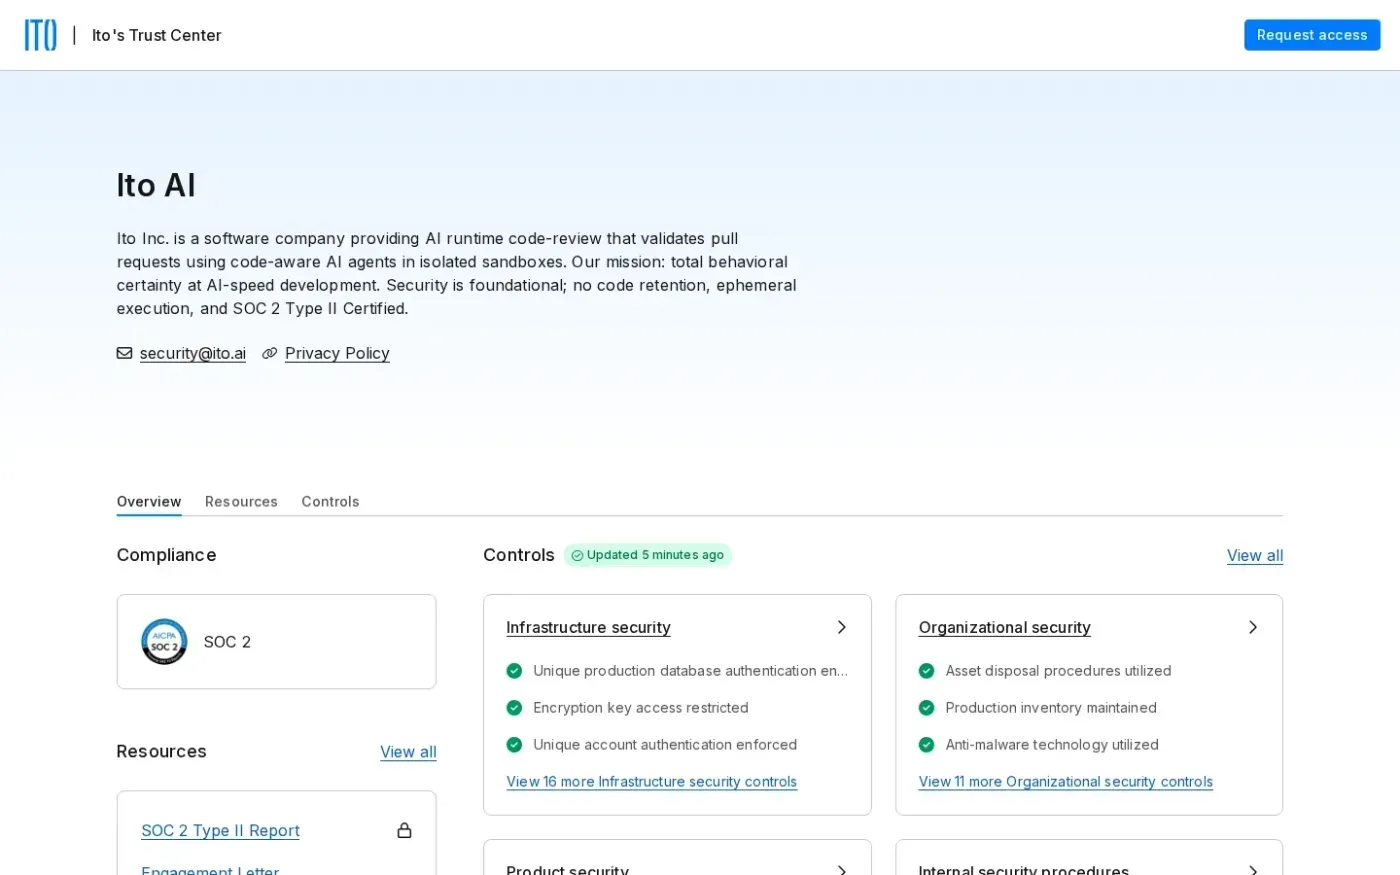Screen dimensions: 1400x875
Task: Expand Infrastructure security with chevron arrow
Action: pos(841,627)
